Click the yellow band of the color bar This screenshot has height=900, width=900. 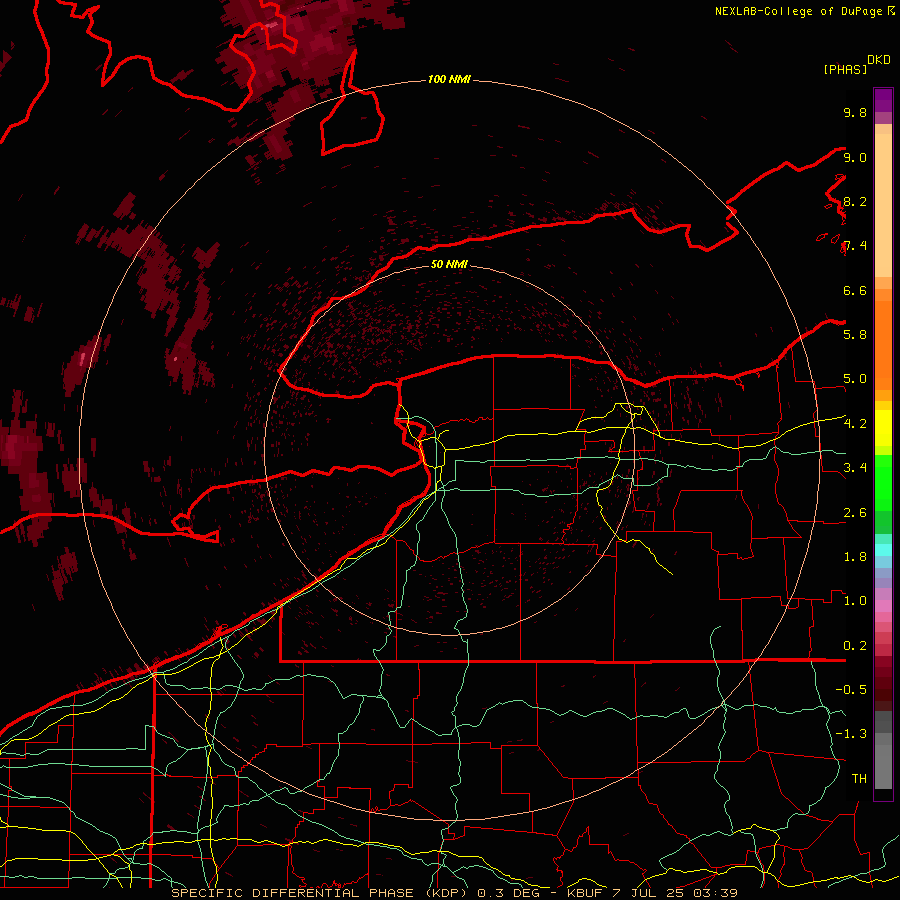coord(883,428)
